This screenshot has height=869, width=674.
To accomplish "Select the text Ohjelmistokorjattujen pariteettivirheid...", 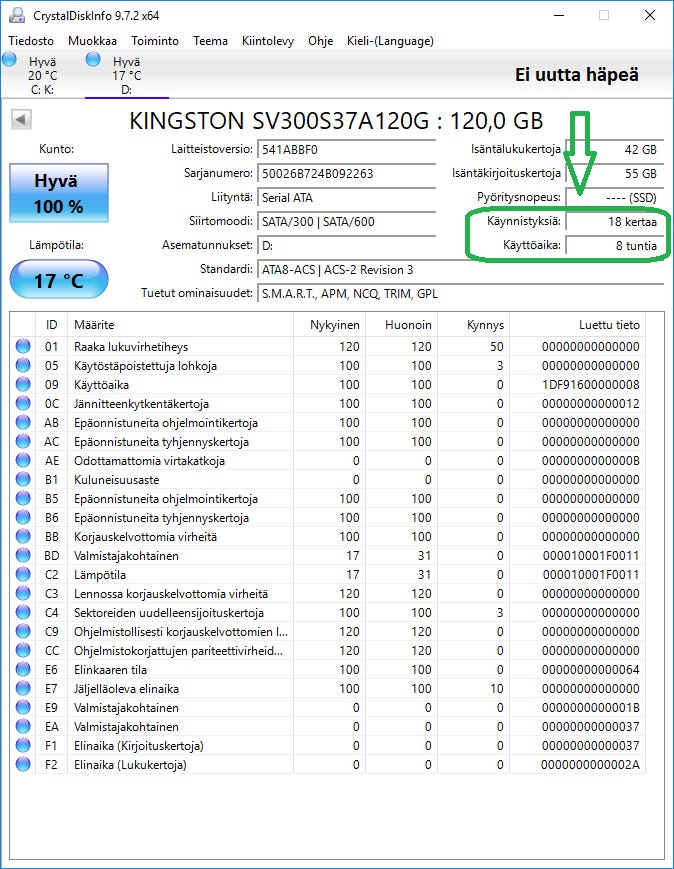I will point(178,651).
